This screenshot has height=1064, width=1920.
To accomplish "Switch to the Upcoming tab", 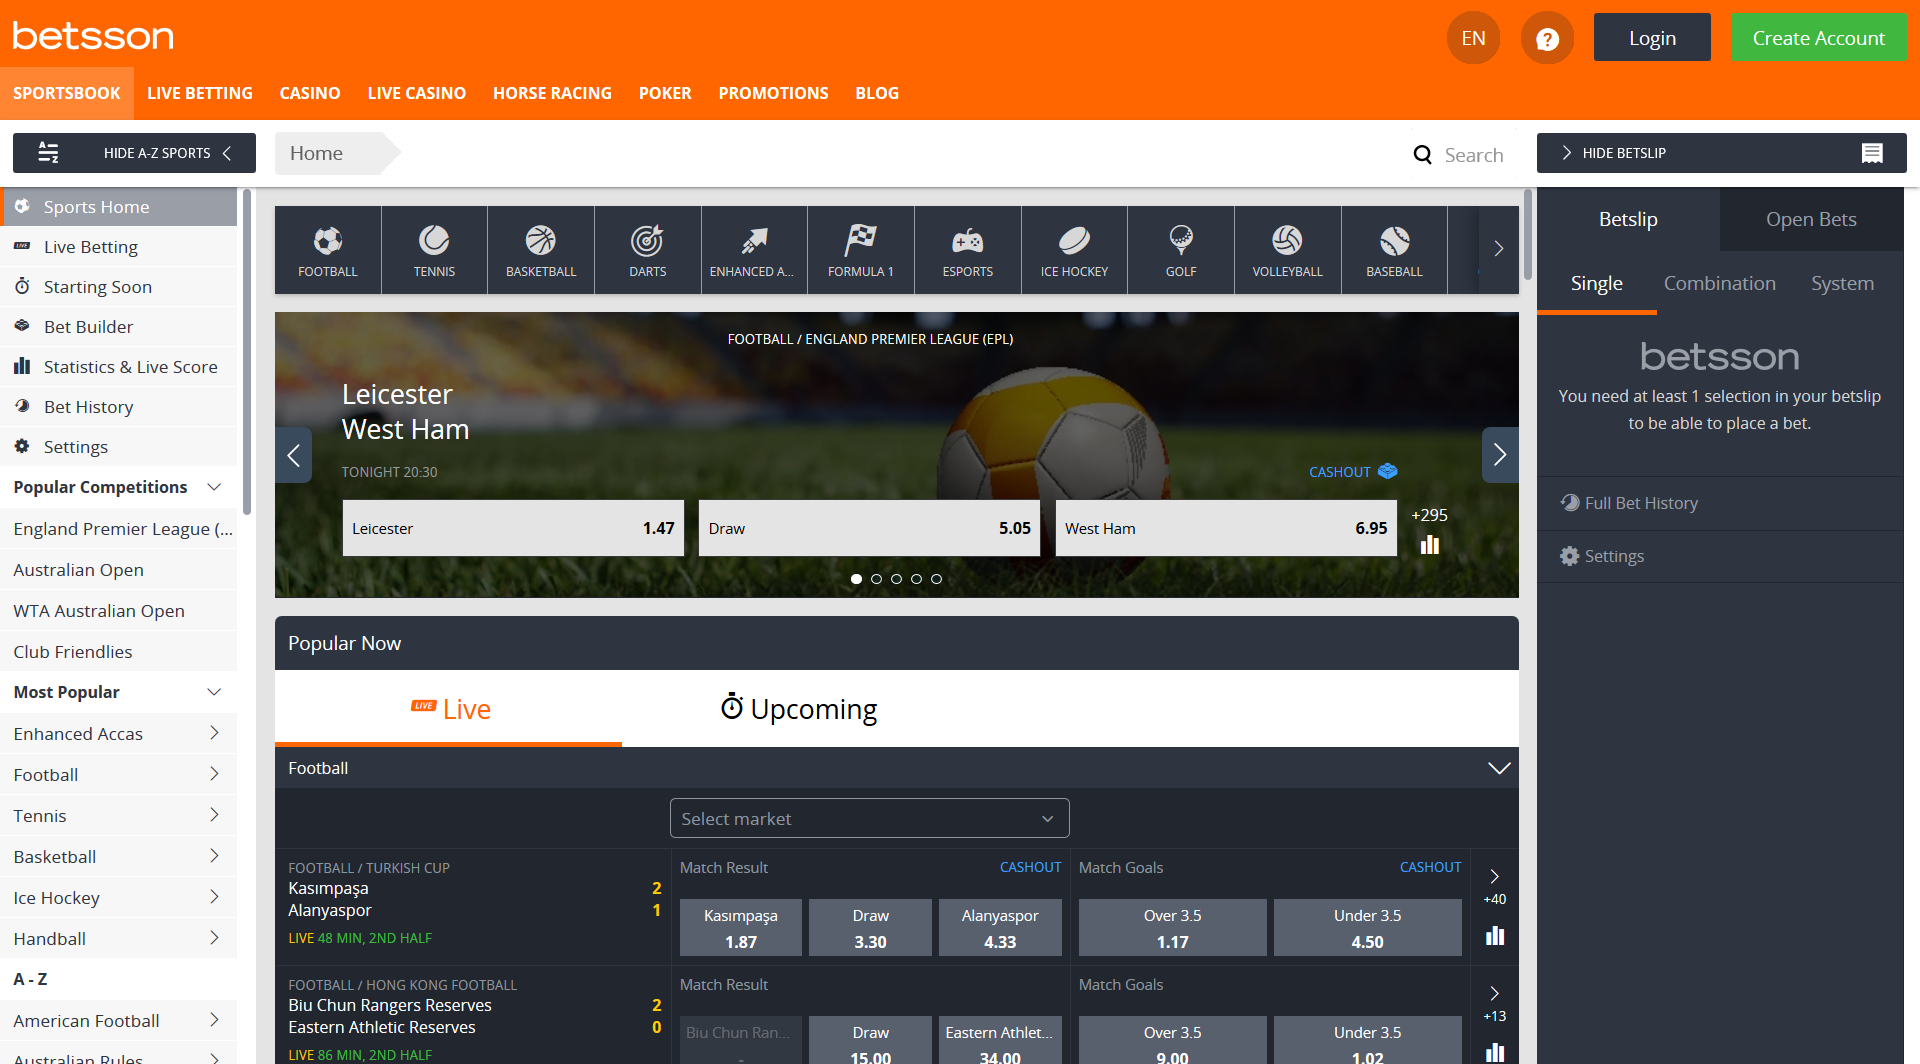I will point(799,709).
